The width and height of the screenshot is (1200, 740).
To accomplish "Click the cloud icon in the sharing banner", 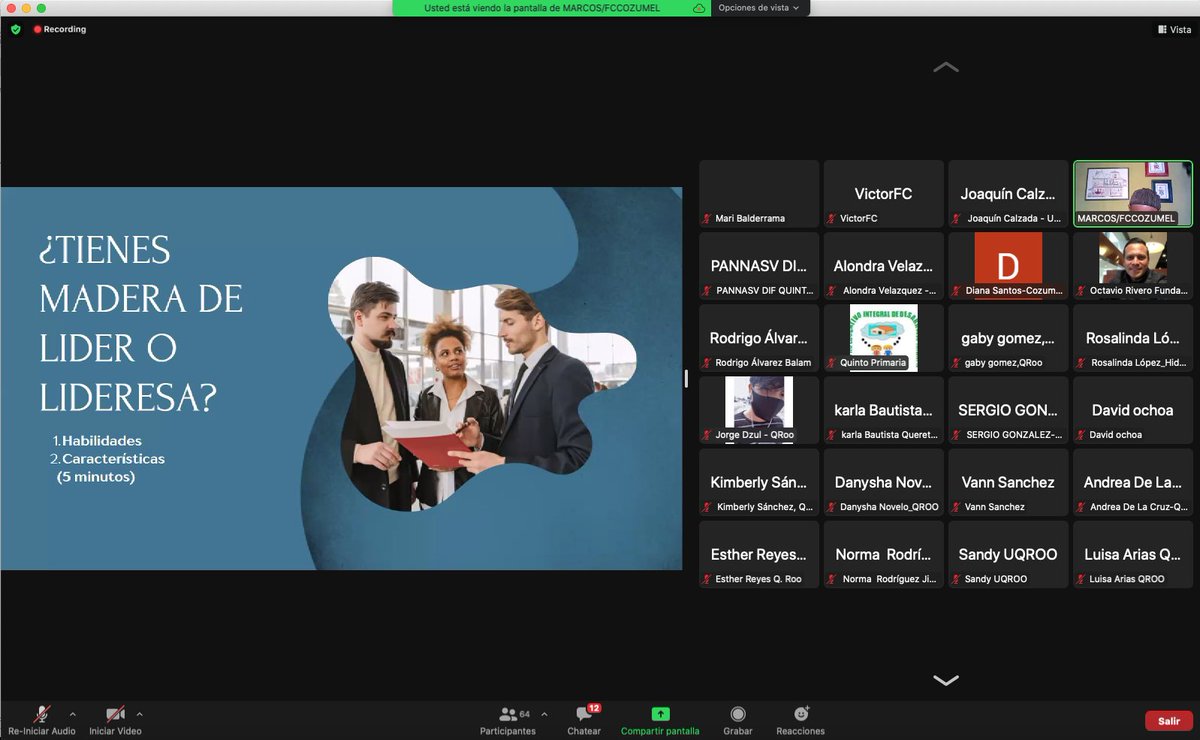I will pos(698,8).
